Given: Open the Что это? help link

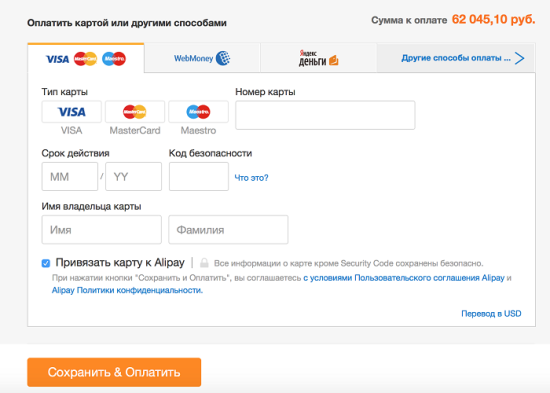Looking at the screenshot, I should (x=251, y=178).
